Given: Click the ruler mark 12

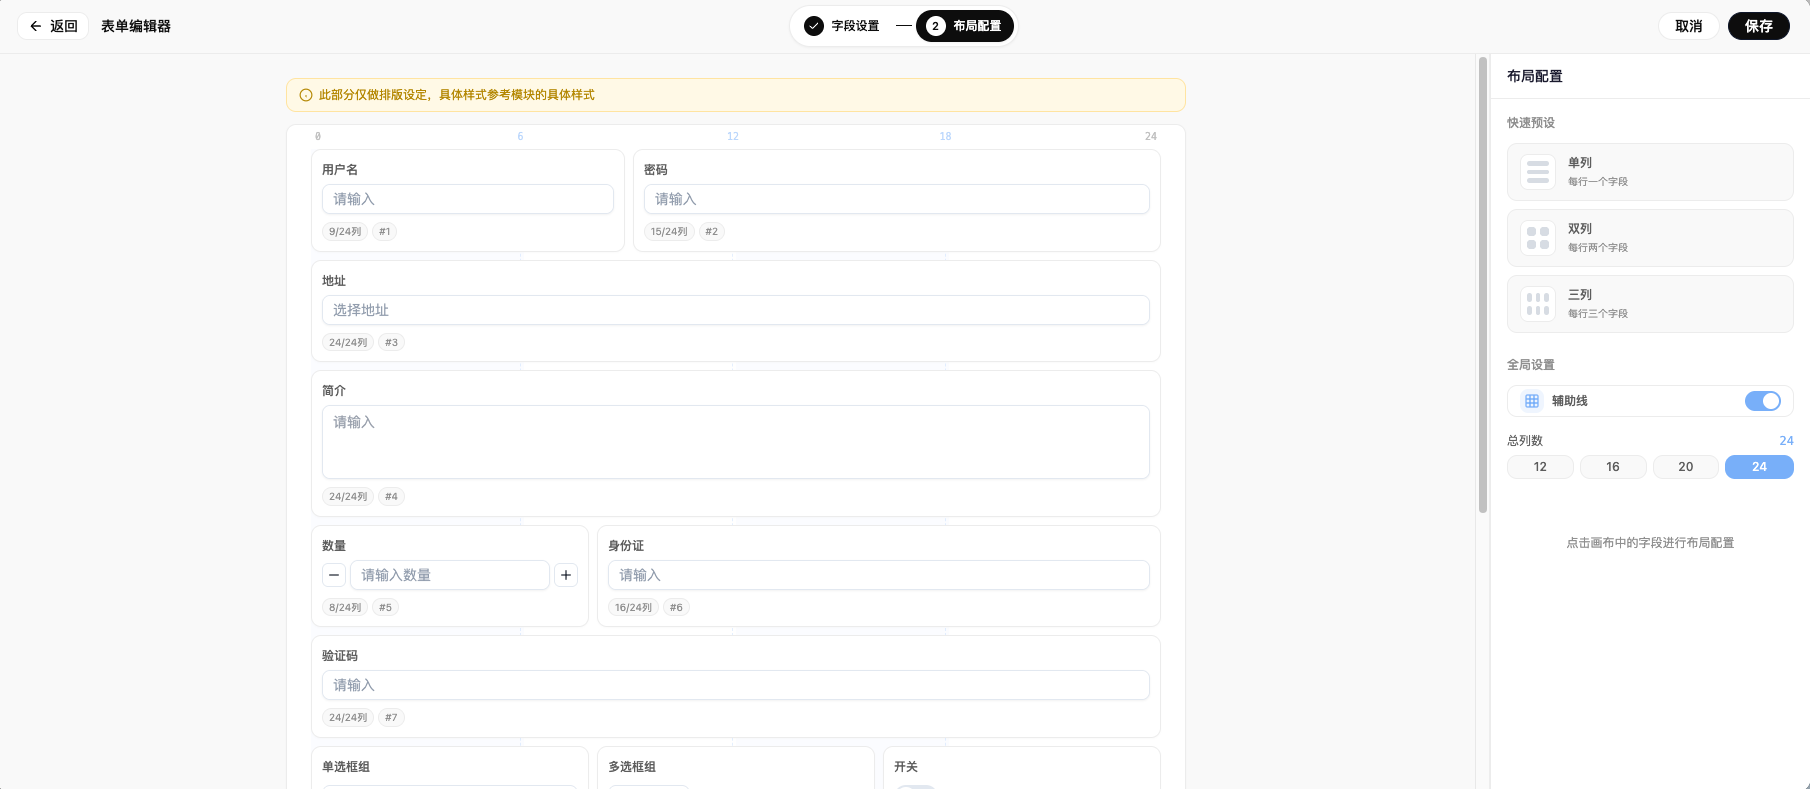Looking at the screenshot, I should pos(733,137).
